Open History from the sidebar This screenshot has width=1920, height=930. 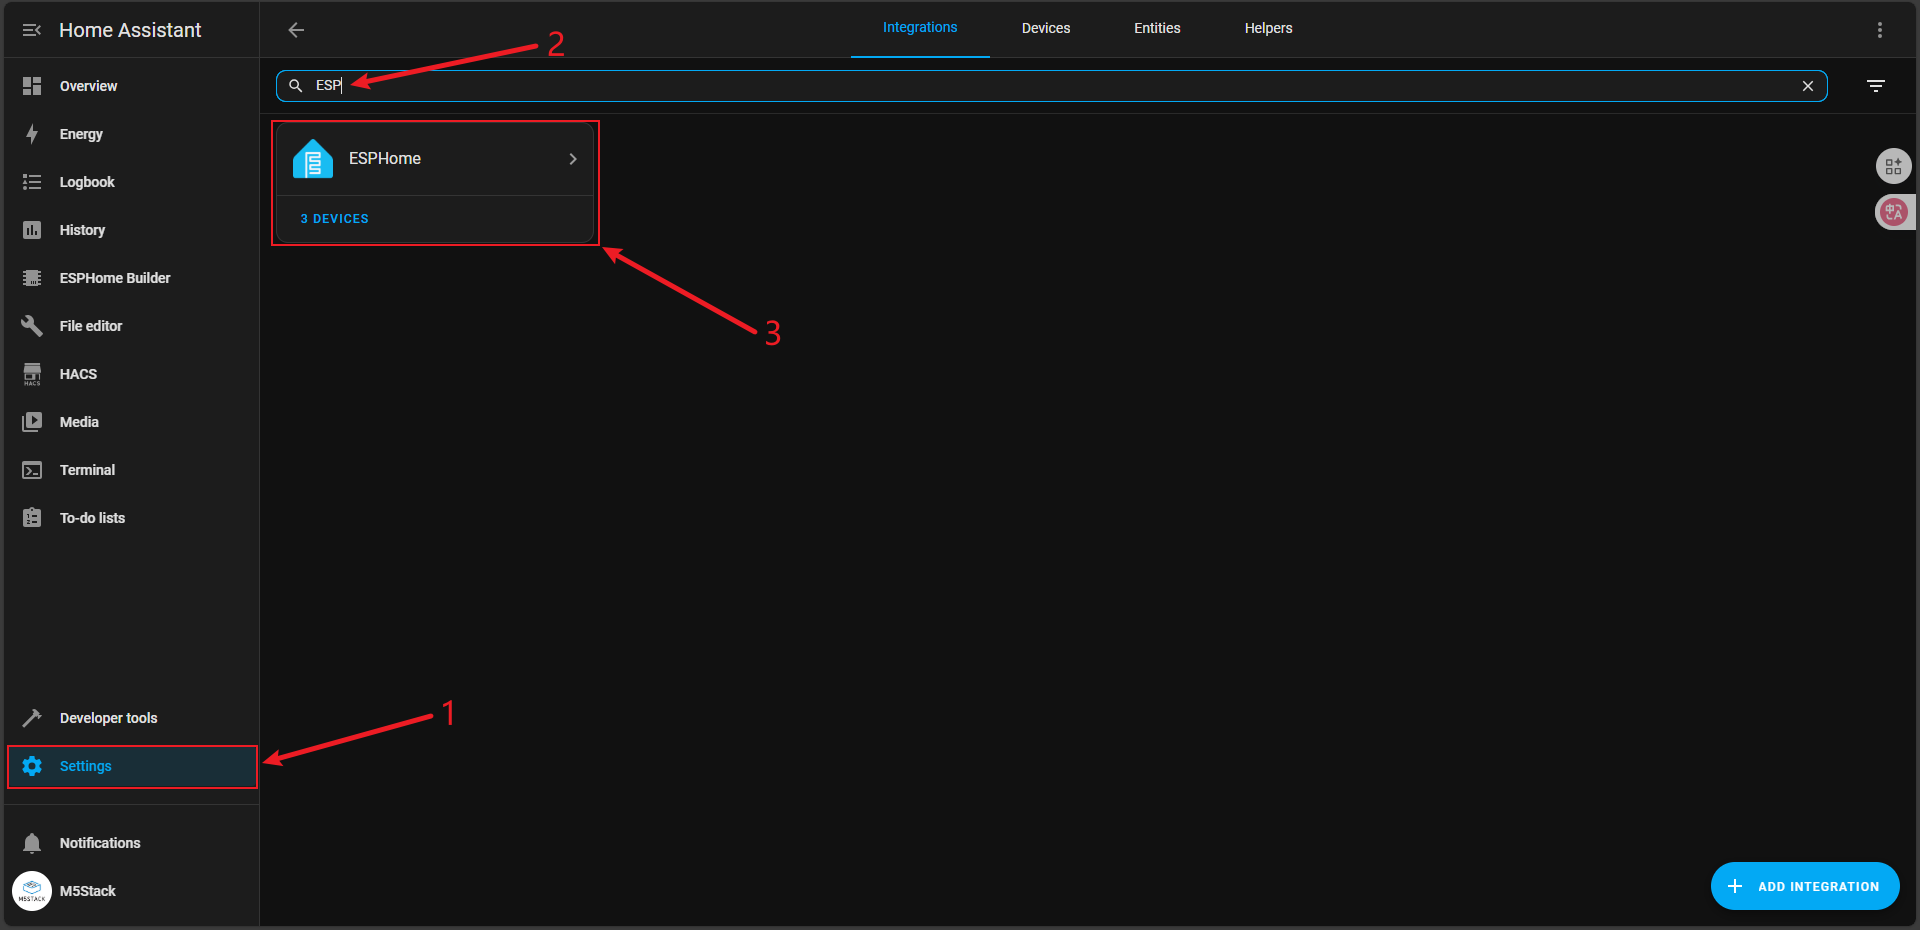132,230
